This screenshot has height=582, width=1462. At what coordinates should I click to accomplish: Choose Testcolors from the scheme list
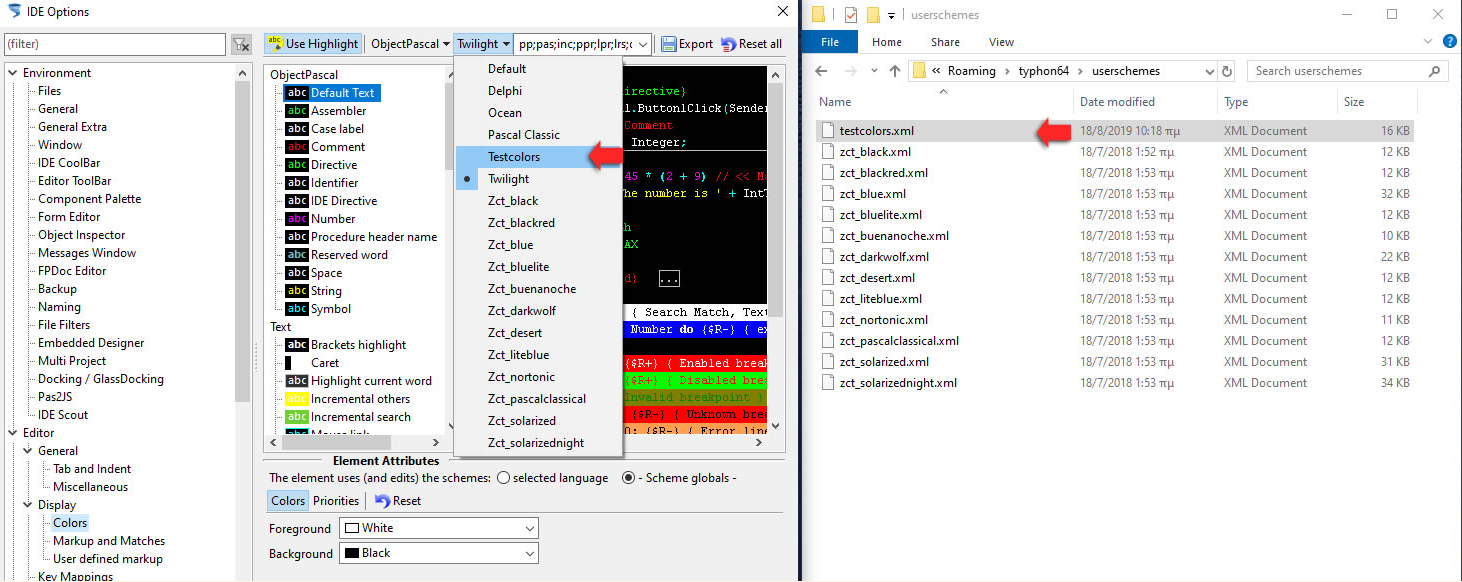pos(514,157)
